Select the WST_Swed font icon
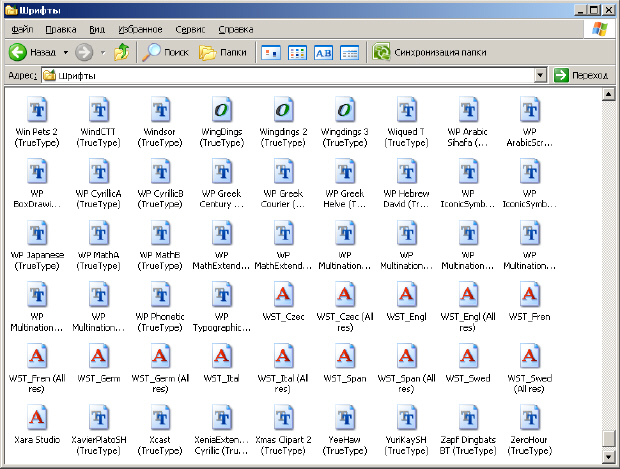The height and width of the screenshot is (469, 620). click(468, 356)
